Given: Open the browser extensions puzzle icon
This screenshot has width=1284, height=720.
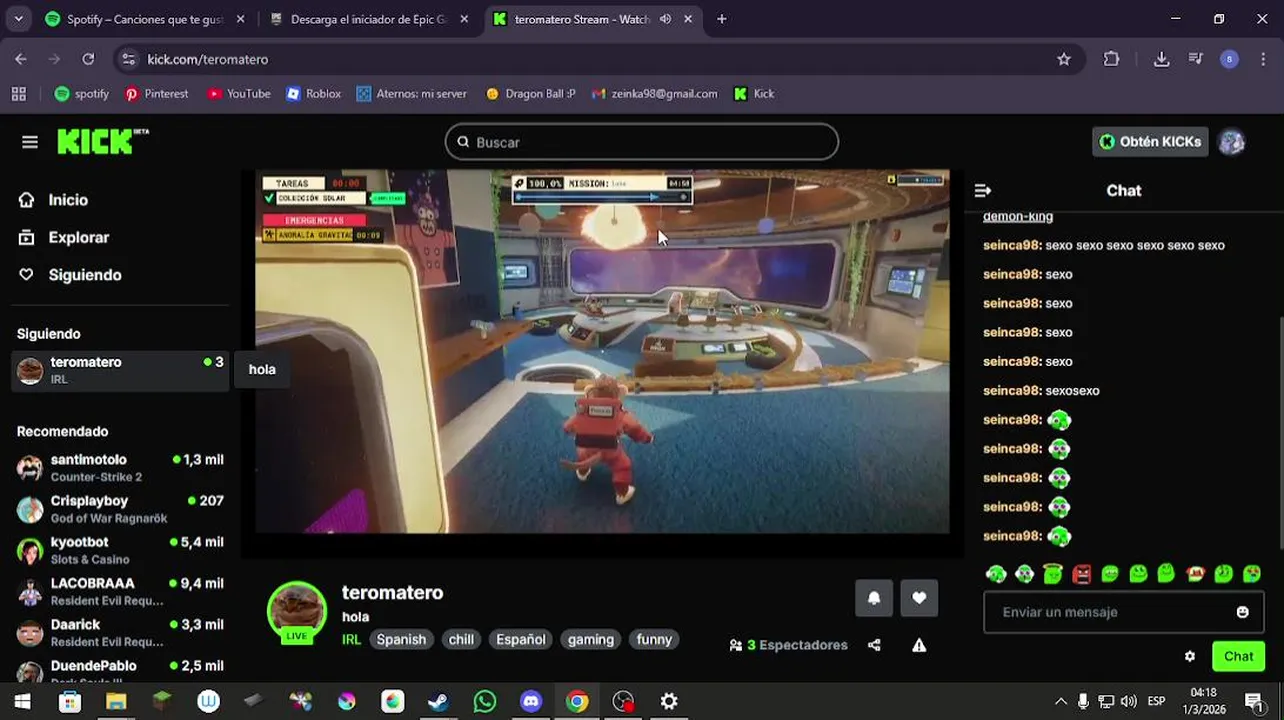Looking at the screenshot, I should coord(1111,59).
